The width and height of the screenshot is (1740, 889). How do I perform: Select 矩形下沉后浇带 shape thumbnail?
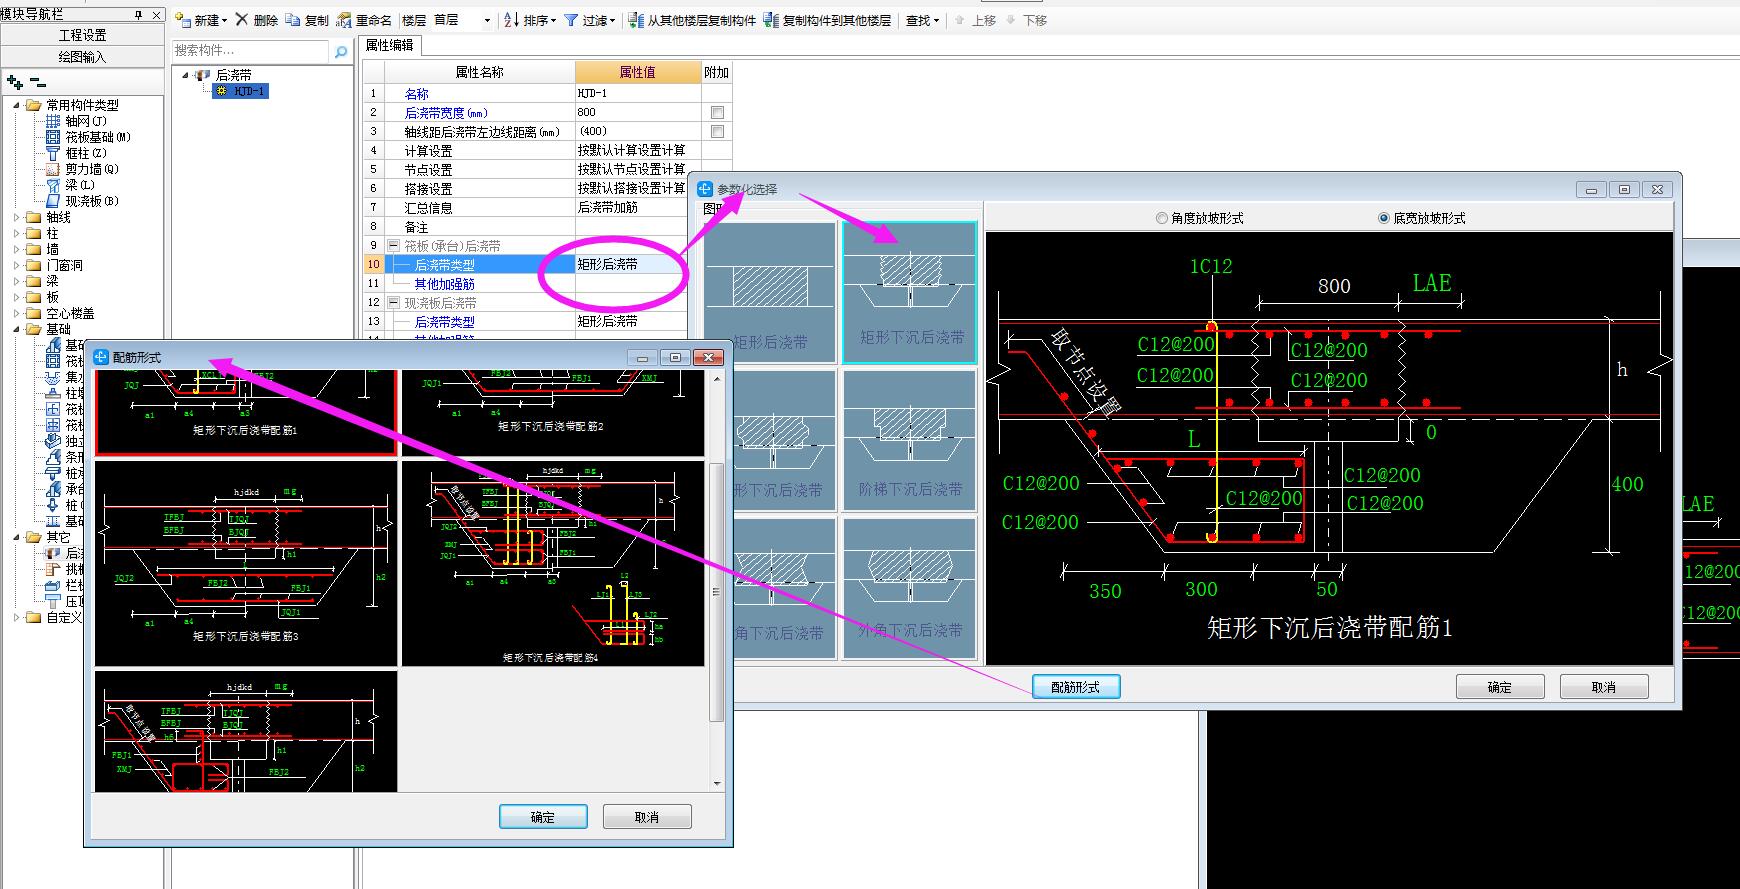coord(910,292)
